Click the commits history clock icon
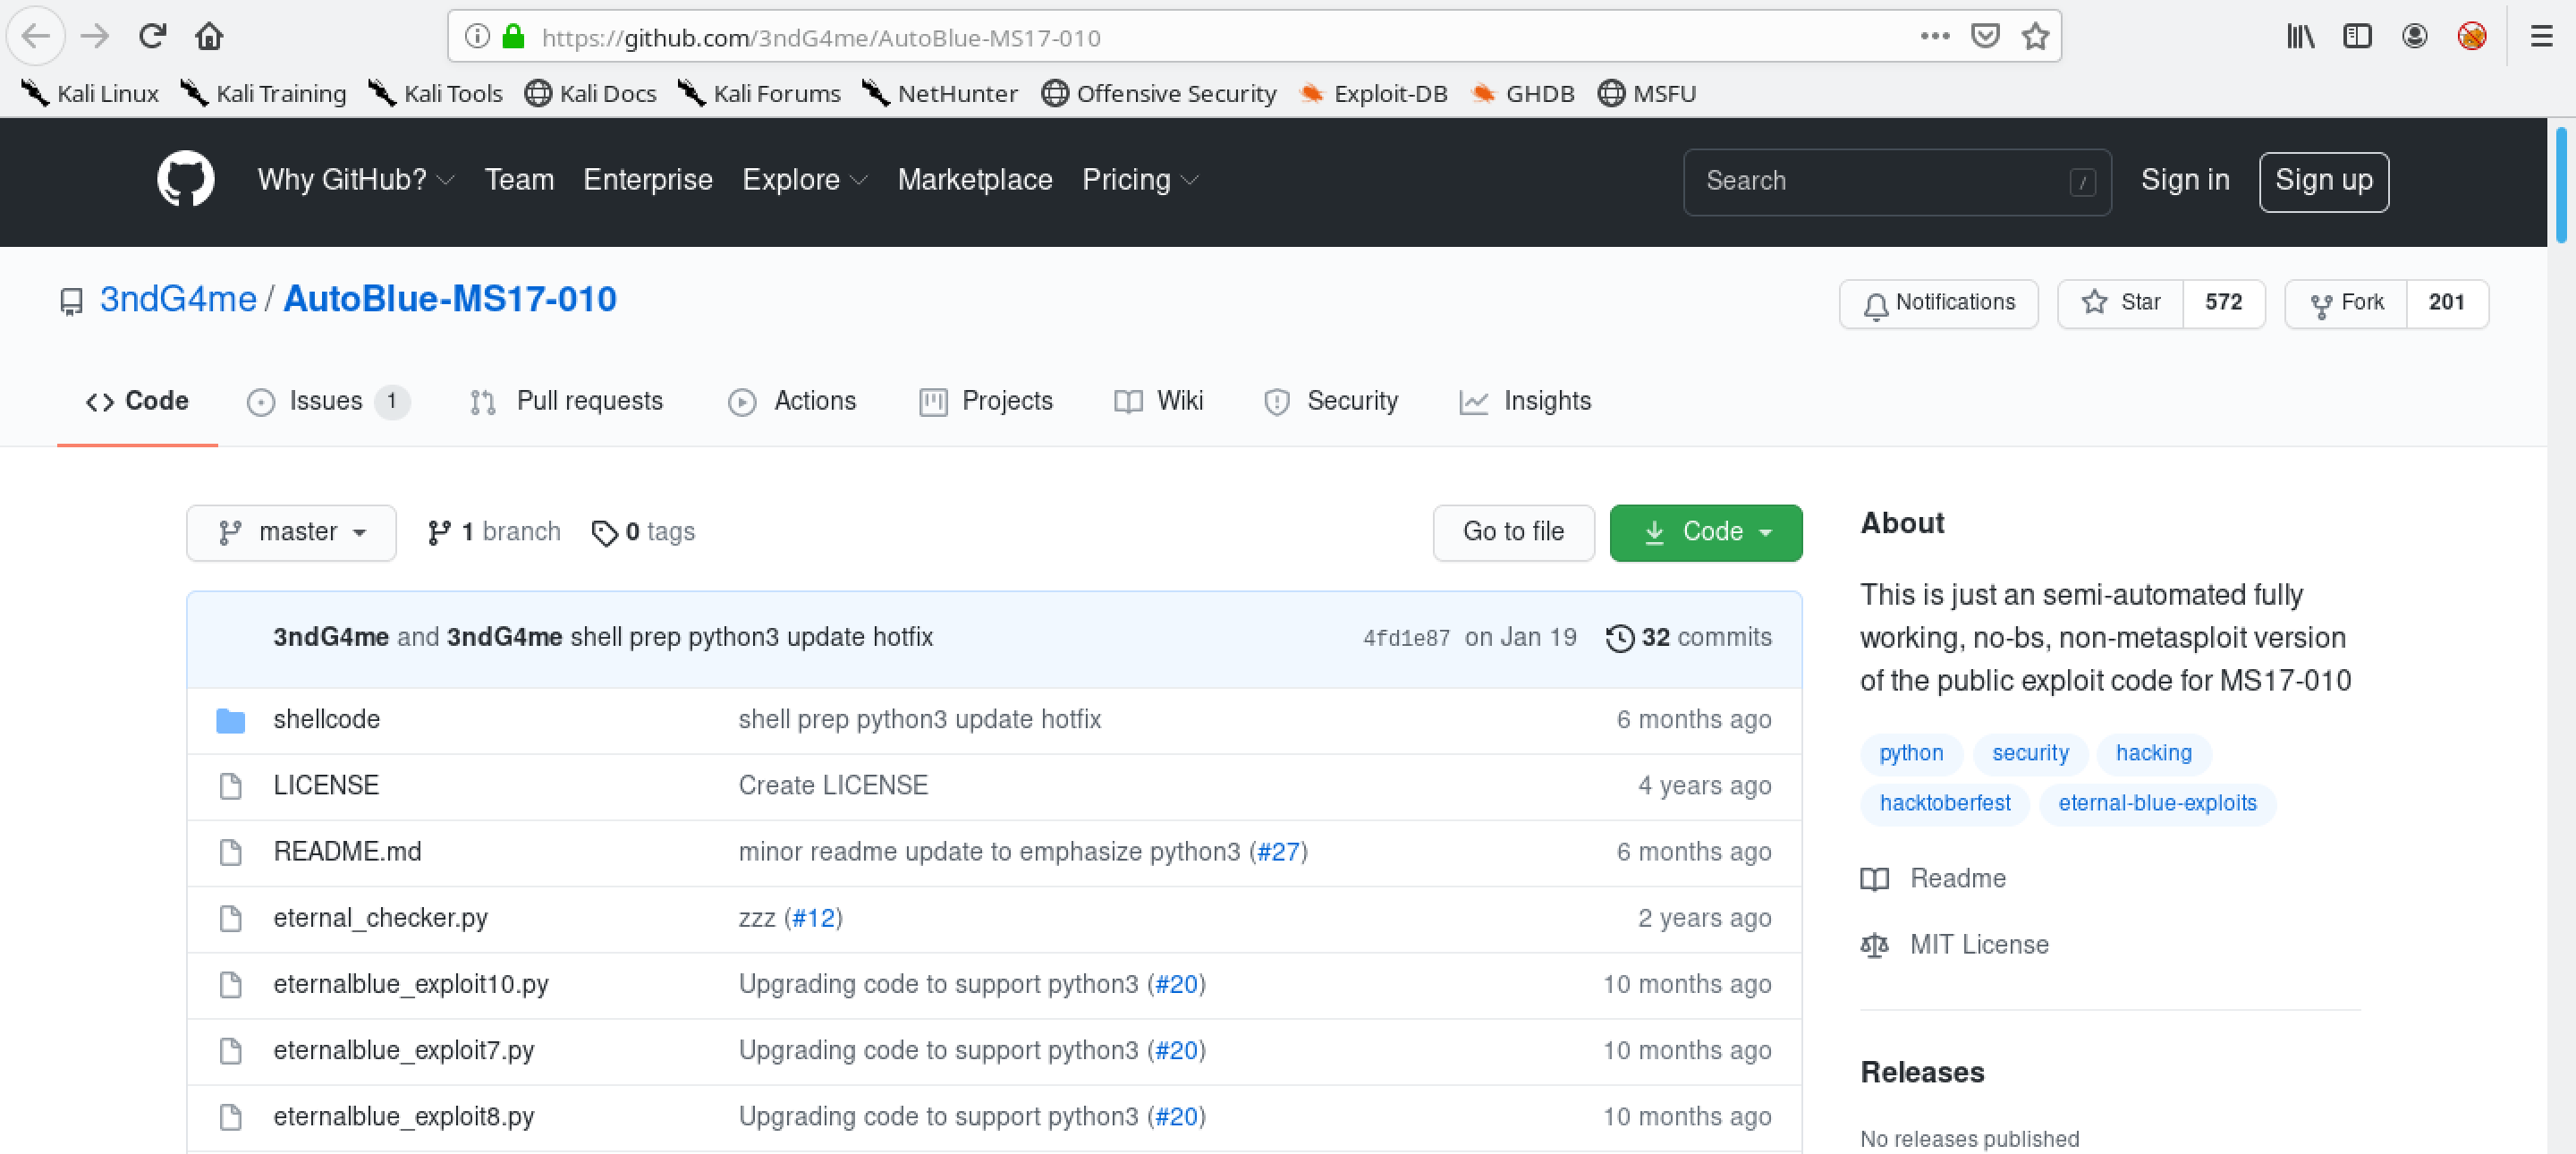The height and width of the screenshot is (1154, 2576). click(x=1620, y=638)
